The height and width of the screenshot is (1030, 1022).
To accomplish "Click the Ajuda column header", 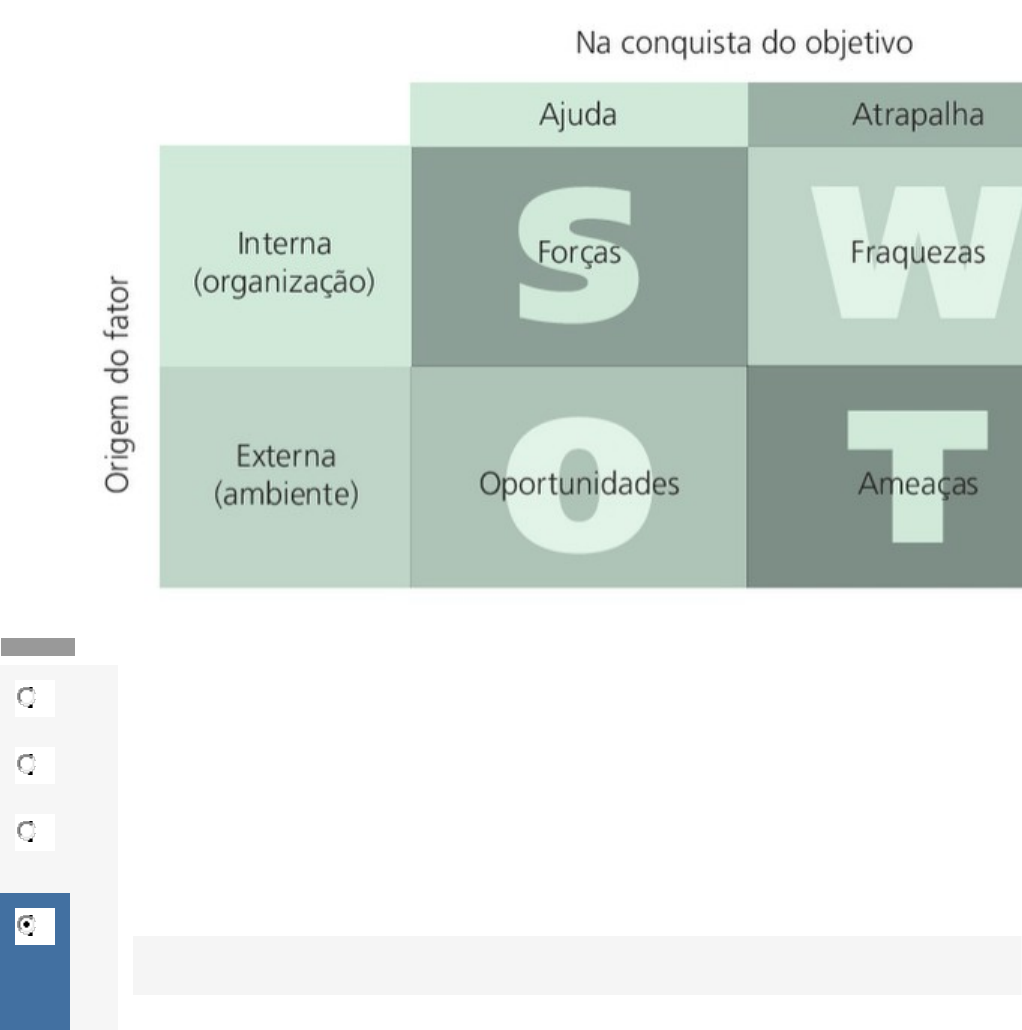I will pos(578,115).
